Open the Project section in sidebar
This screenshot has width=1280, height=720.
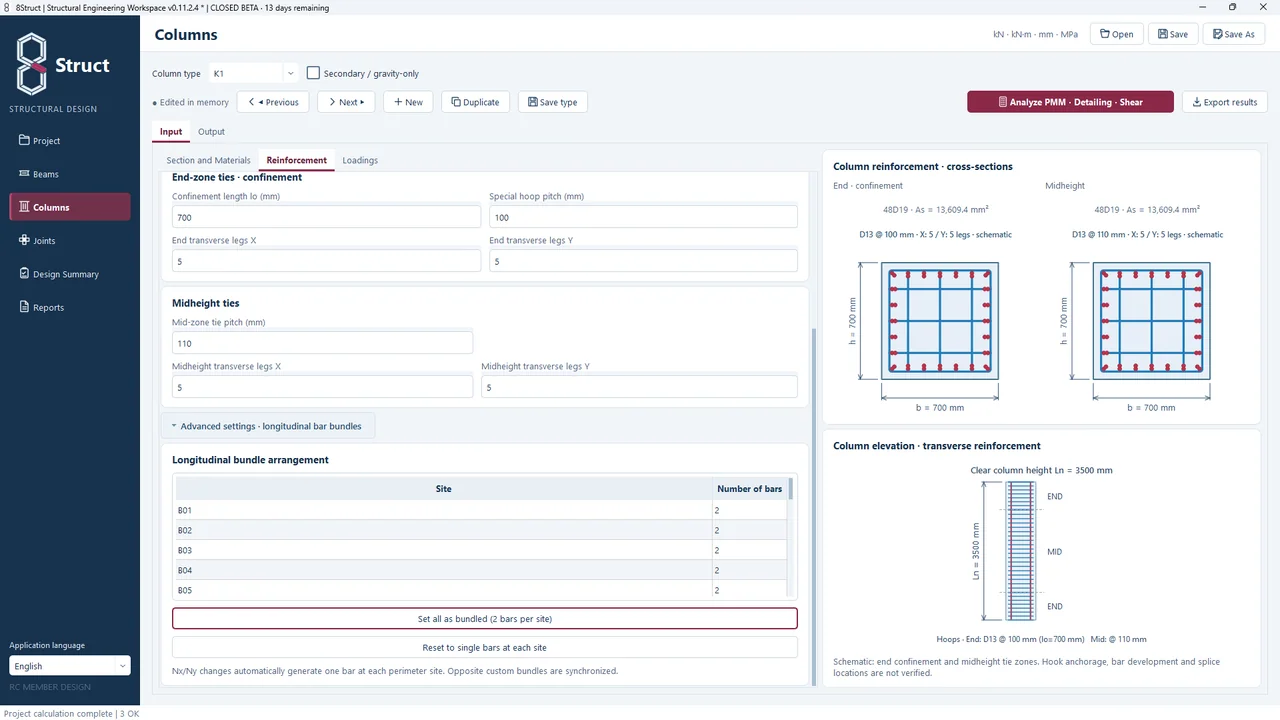pyautogui.click(x=70, y=141)
